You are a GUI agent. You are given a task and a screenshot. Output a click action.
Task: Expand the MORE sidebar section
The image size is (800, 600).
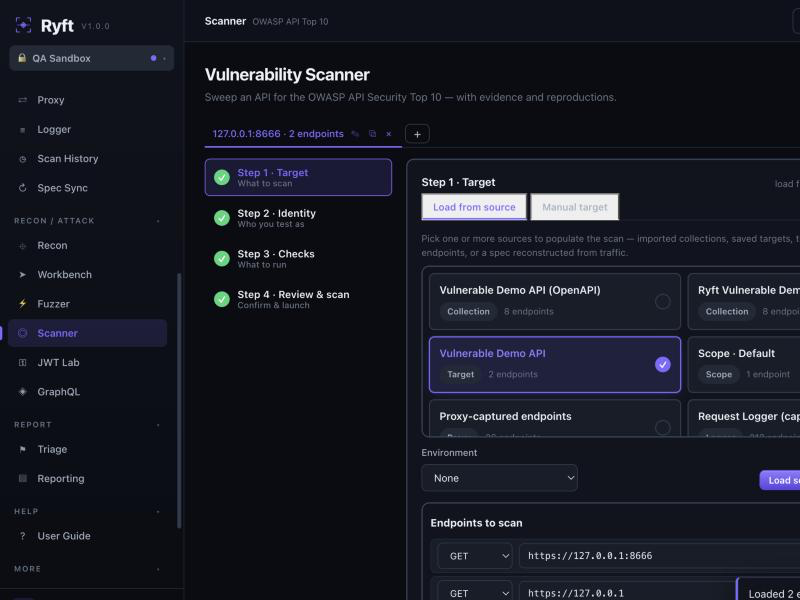tap(158, 569)
